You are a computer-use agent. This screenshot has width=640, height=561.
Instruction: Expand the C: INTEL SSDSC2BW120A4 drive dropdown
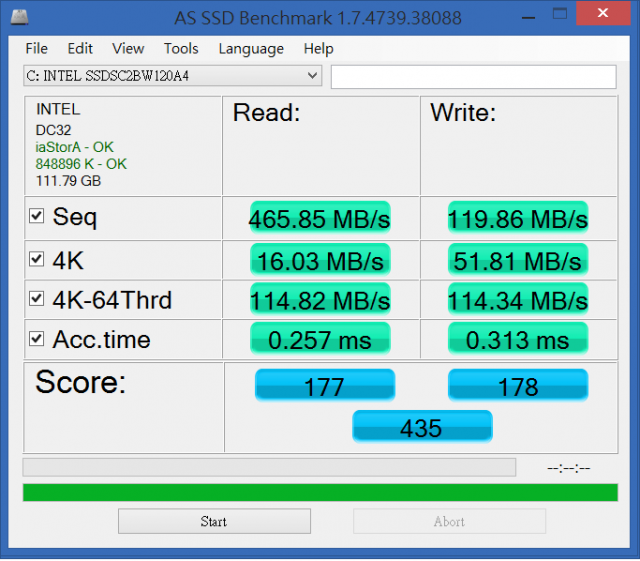point(173,76)
